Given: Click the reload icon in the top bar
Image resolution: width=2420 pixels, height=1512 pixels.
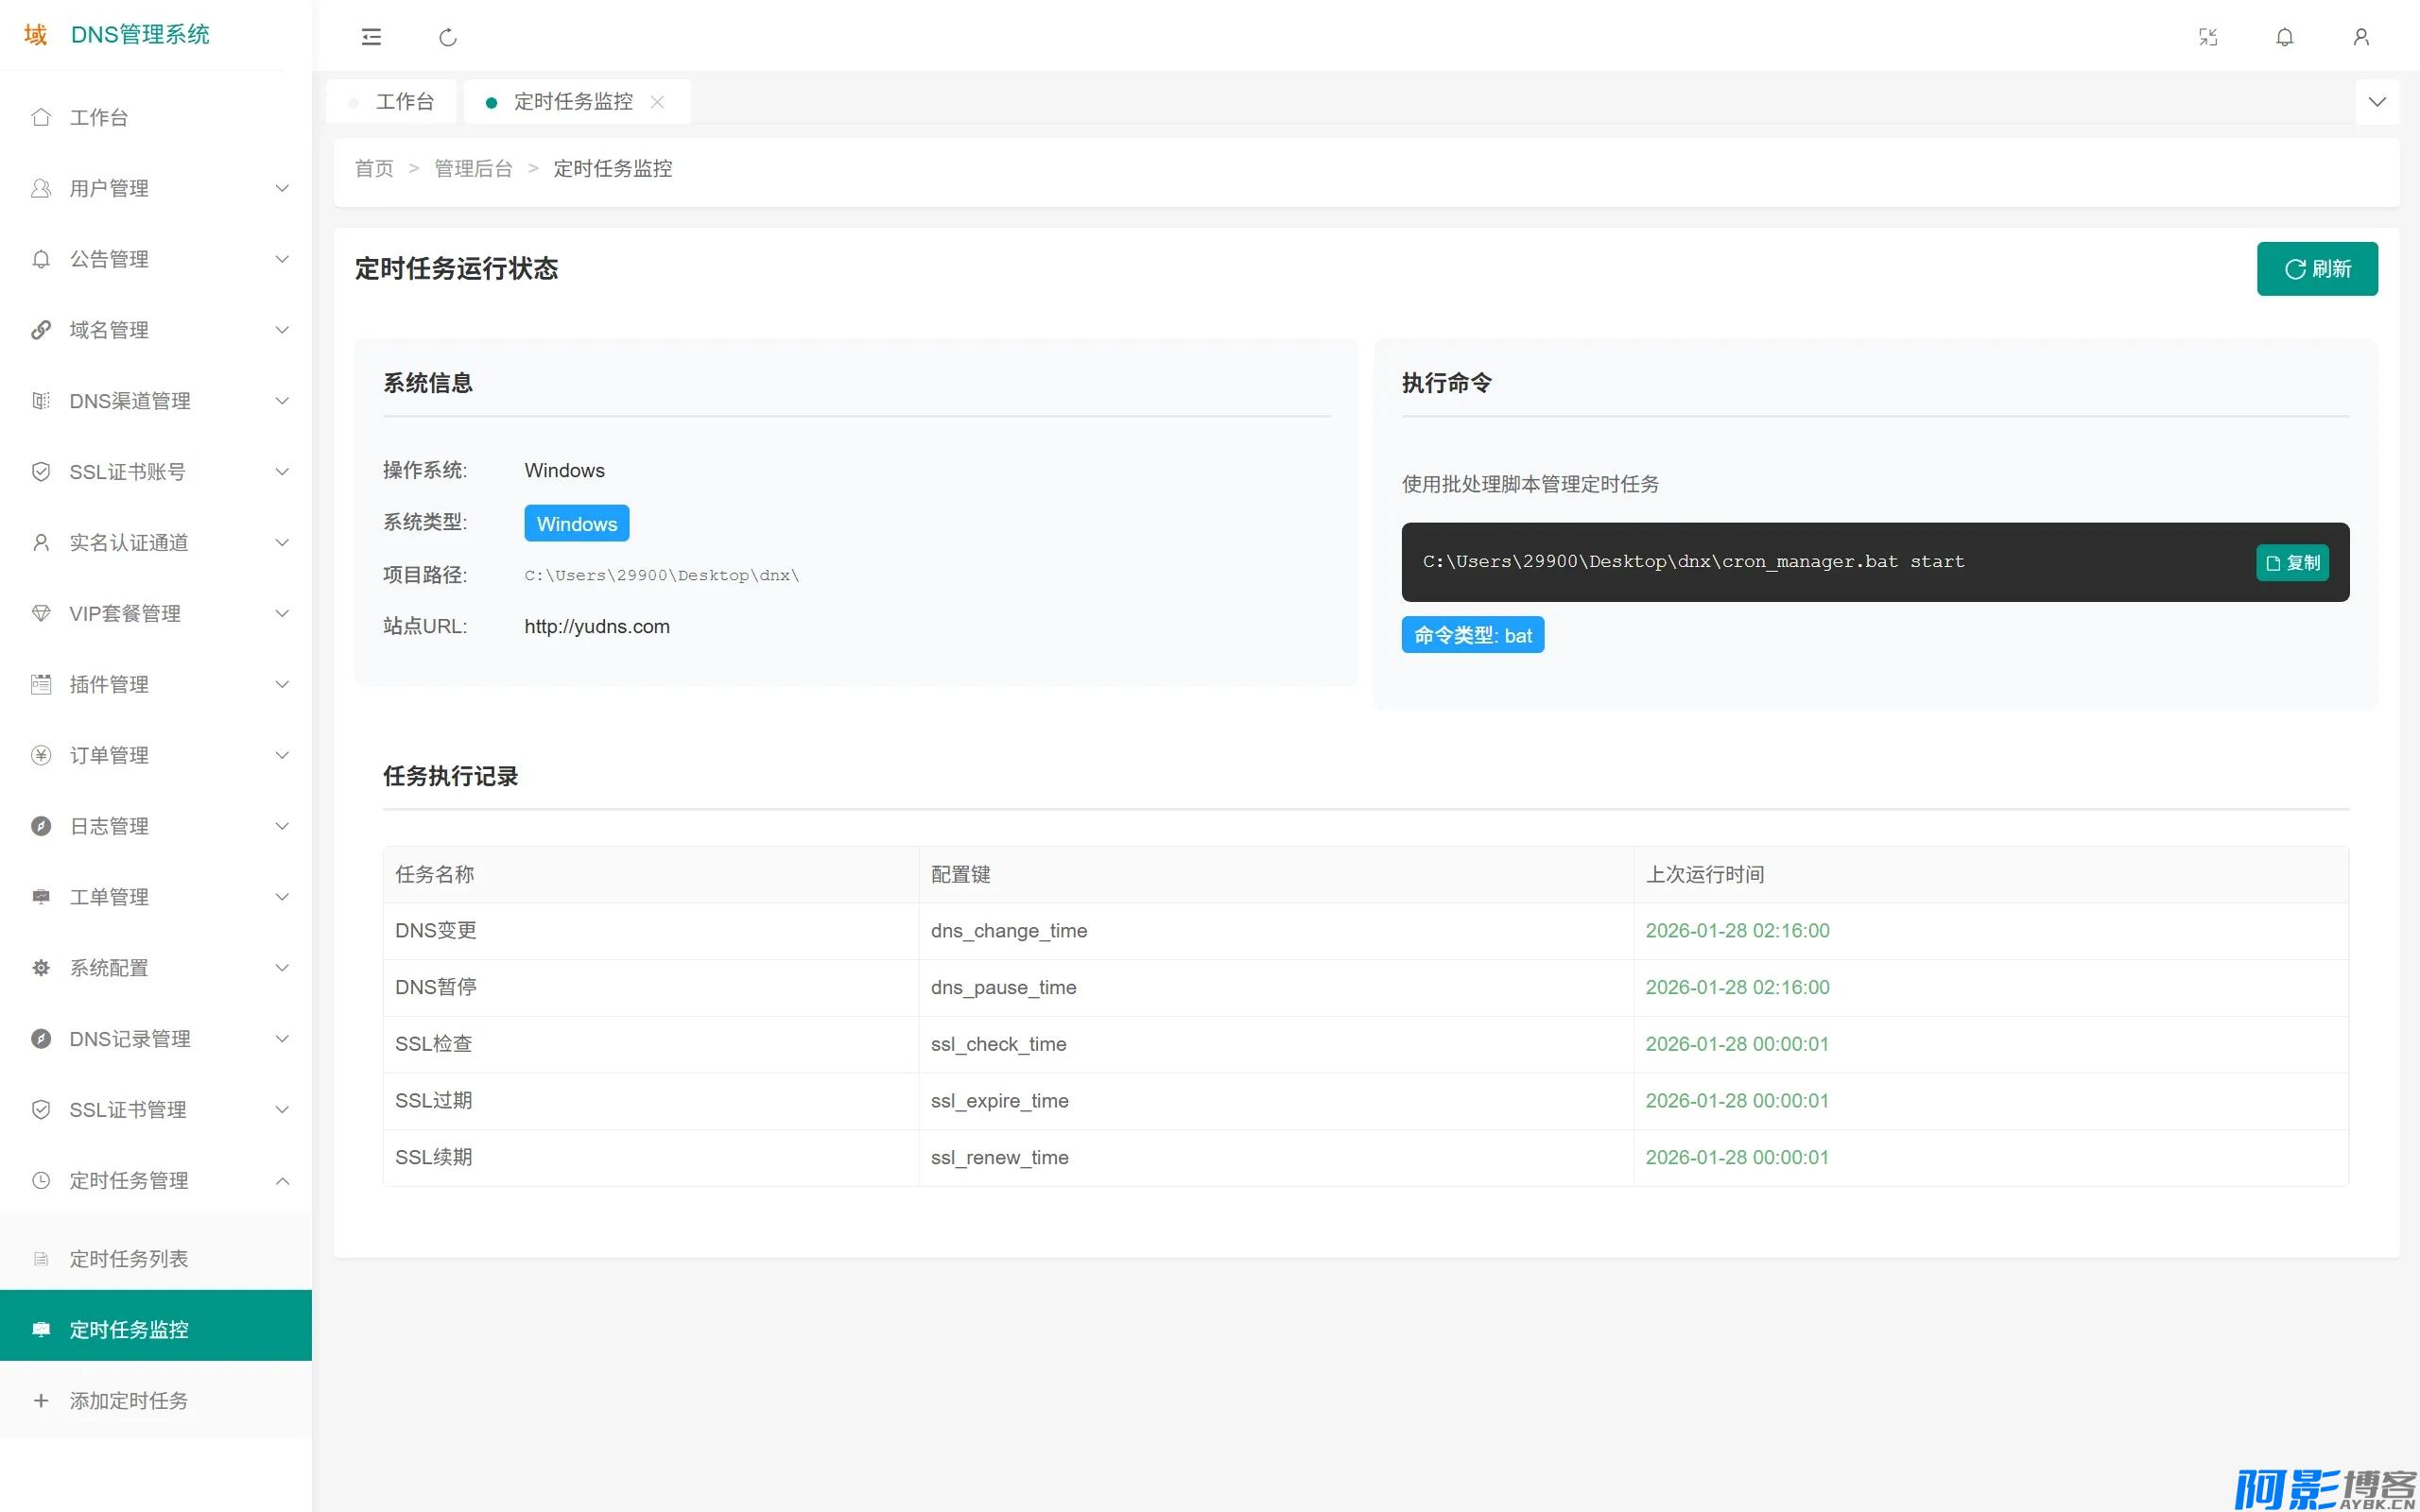Looking at the screenshot, I should (x=448, y=37).
